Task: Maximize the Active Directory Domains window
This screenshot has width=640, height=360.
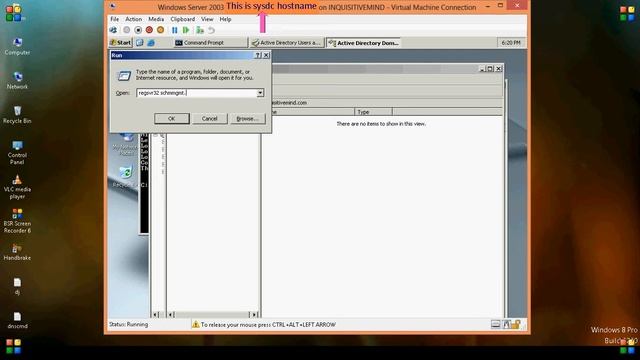Action: coord(490,69)
